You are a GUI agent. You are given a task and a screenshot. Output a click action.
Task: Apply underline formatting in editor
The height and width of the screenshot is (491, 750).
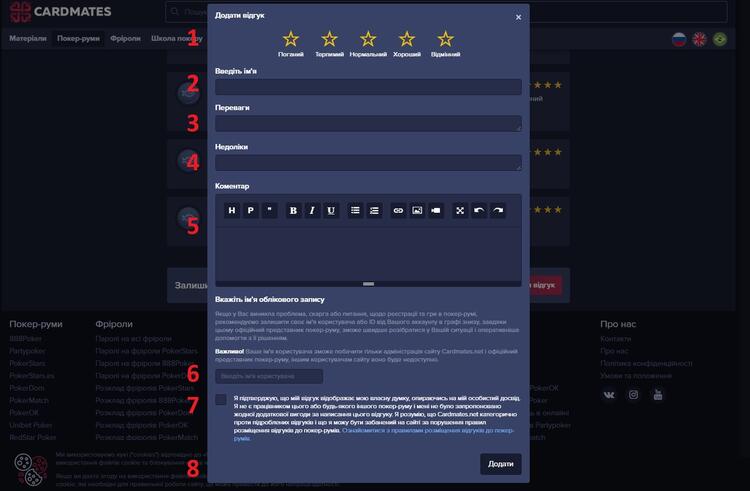pos(331,210)
